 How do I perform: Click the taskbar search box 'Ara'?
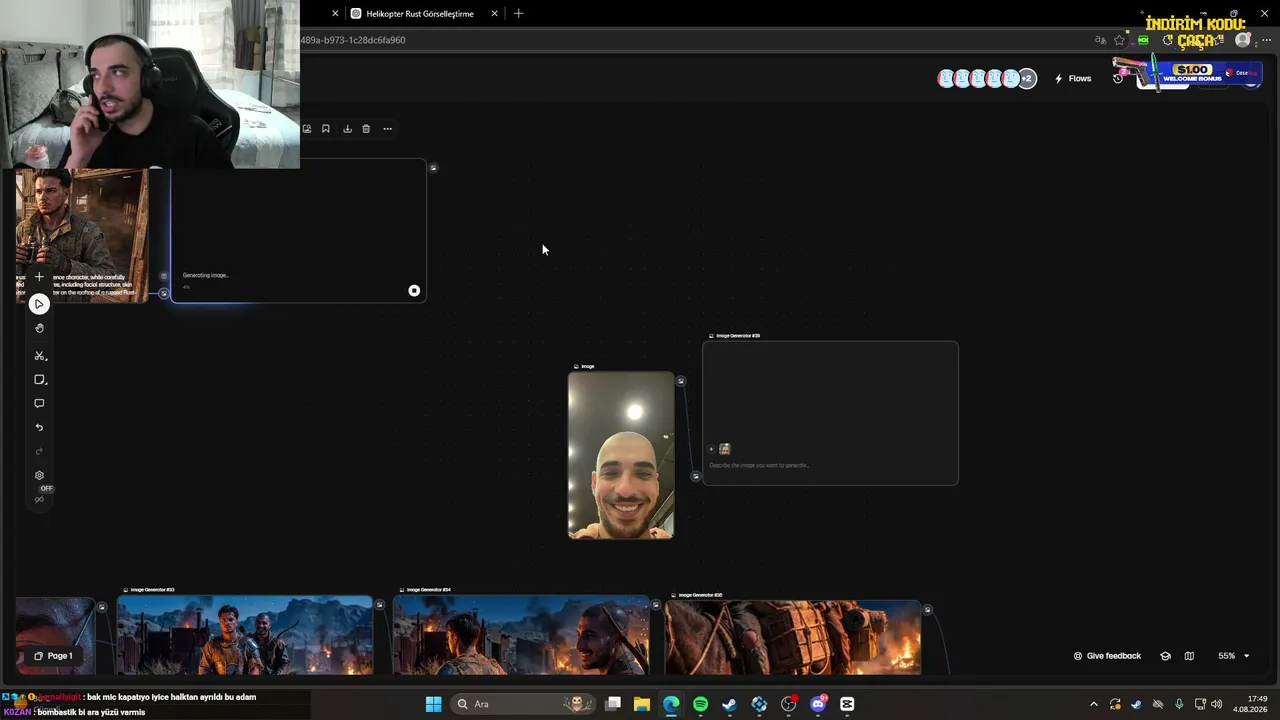pos(522,704)
